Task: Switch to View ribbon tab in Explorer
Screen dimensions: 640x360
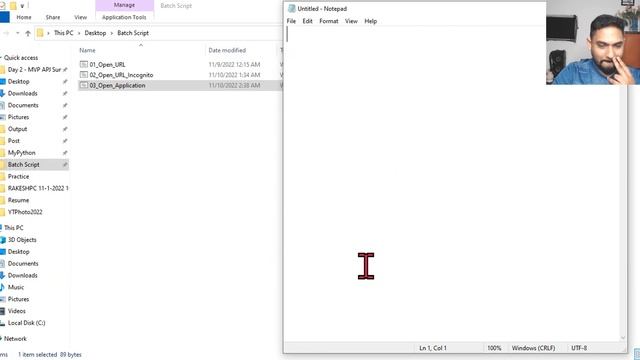Action: pyautogui.click(x=80, y=17)
